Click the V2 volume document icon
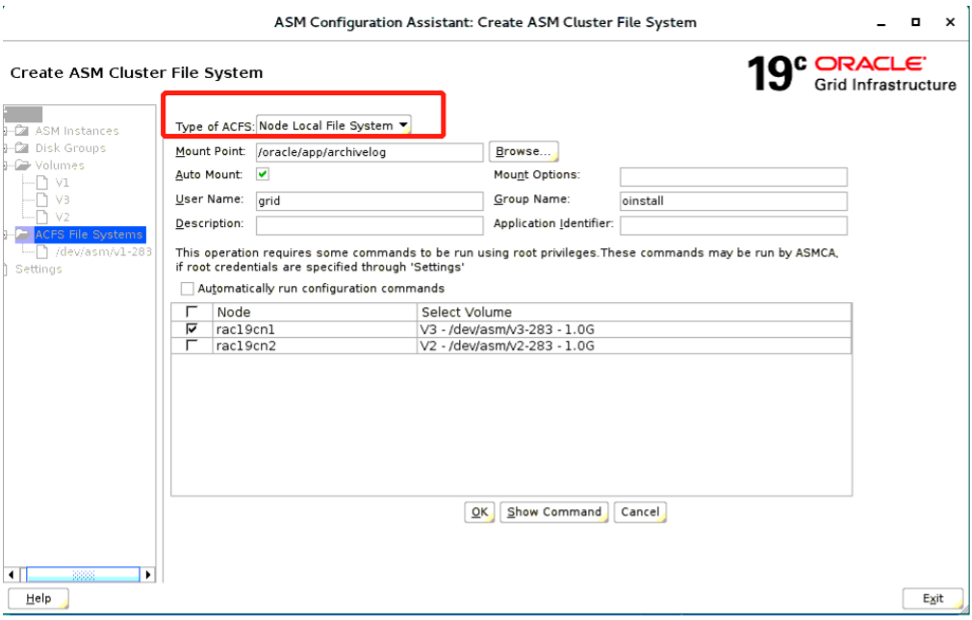Image resolution: width=972 pixels, height=620 pixels. coord(41,215)
